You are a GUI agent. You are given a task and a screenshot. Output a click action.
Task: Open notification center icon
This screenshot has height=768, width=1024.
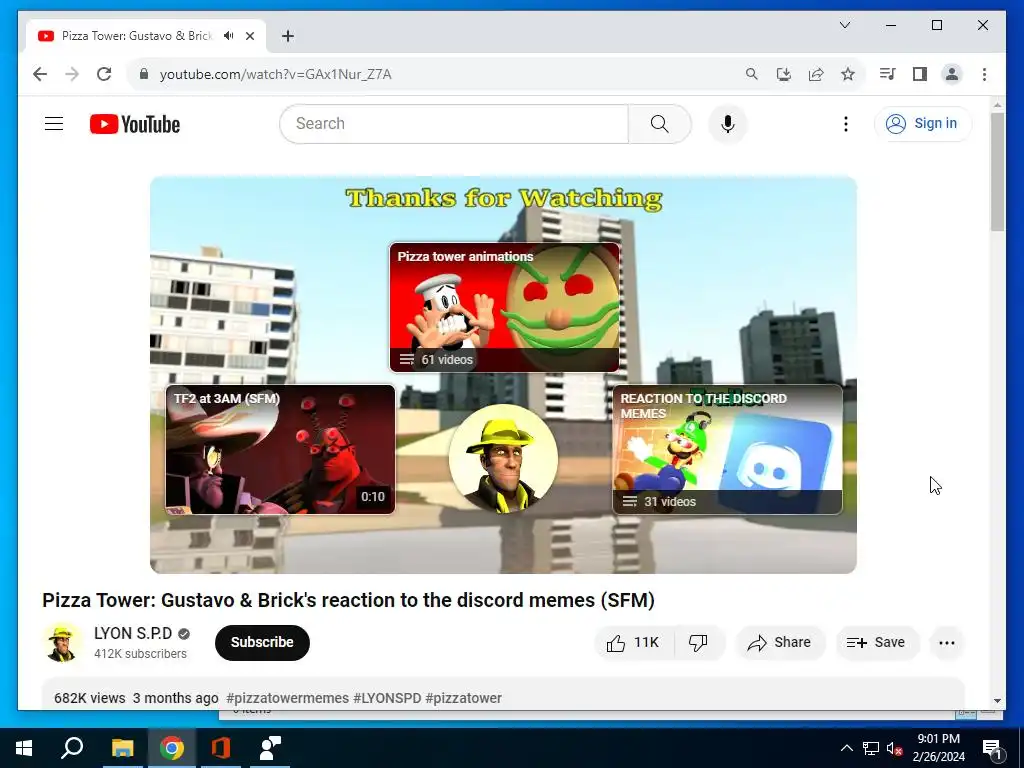pyautogui.click(x=992, y=748)
